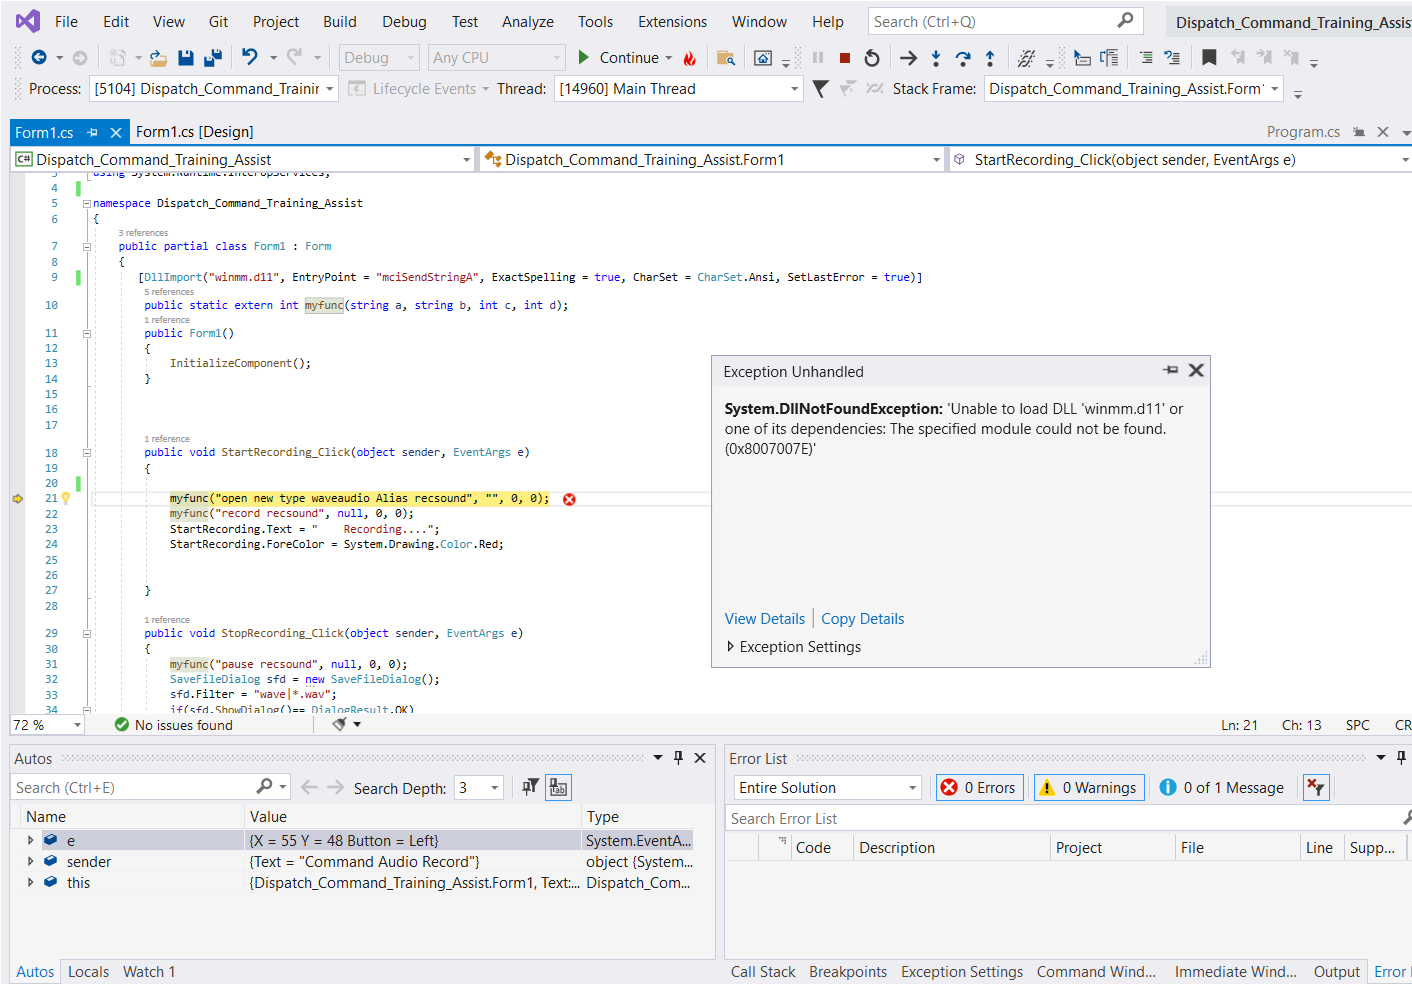Open the Debug configuration dropdown

point(379,58)
